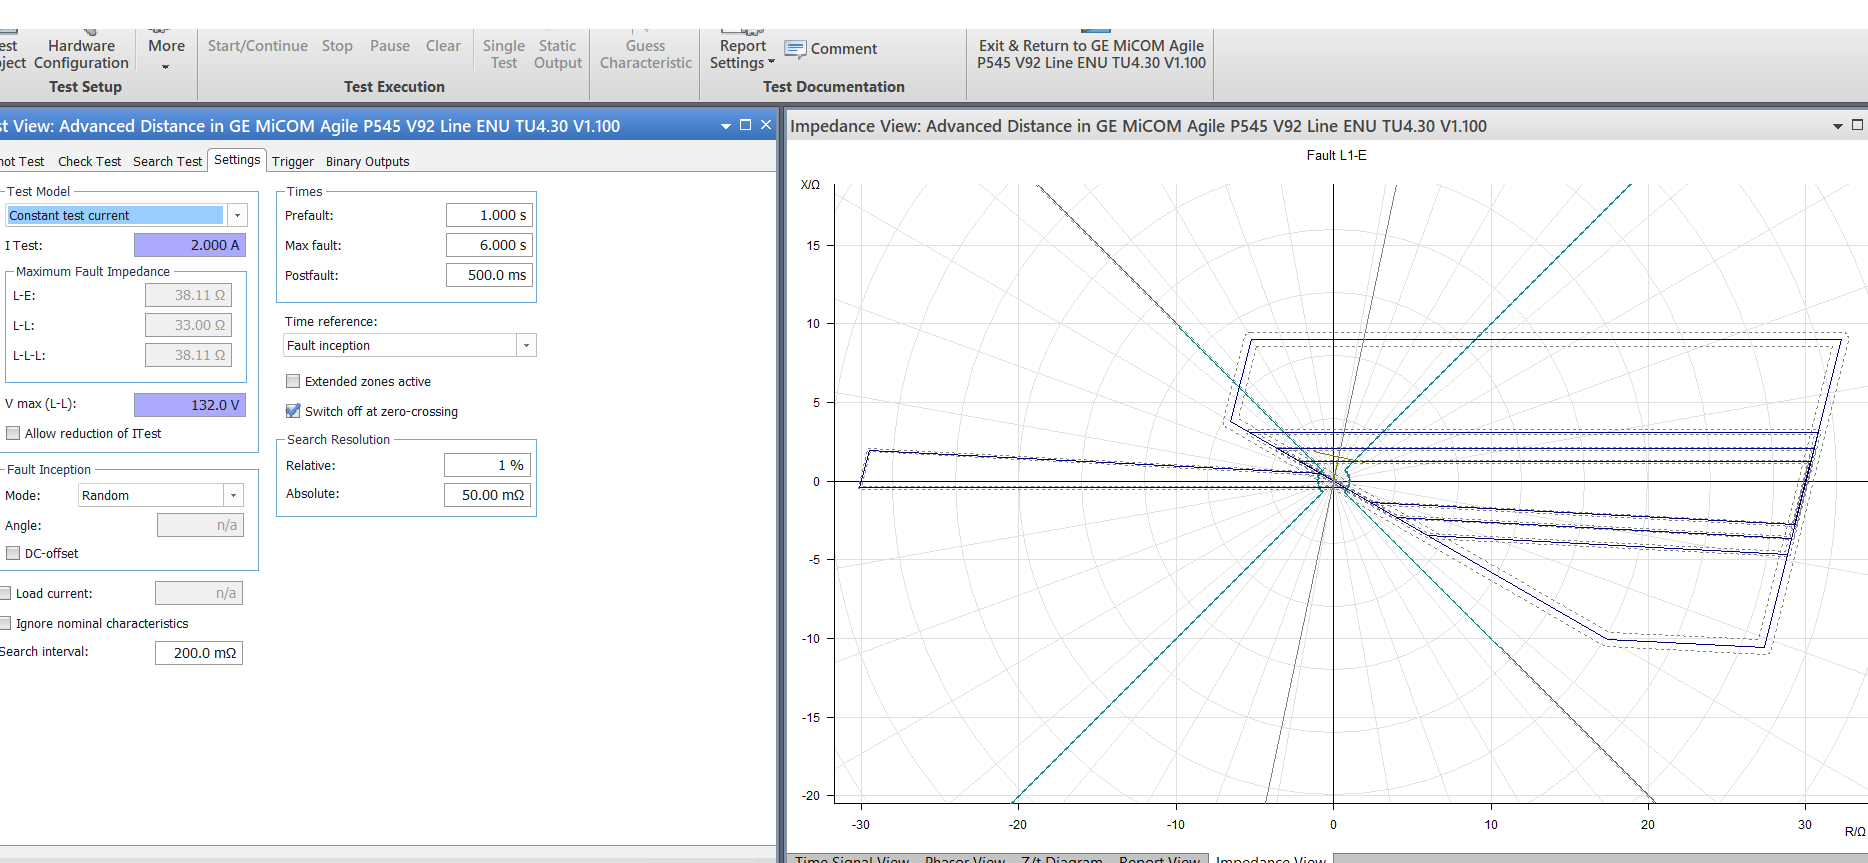The image size is (1868, 863).
Task: Run a Single Test
Action: coord(504,54)
